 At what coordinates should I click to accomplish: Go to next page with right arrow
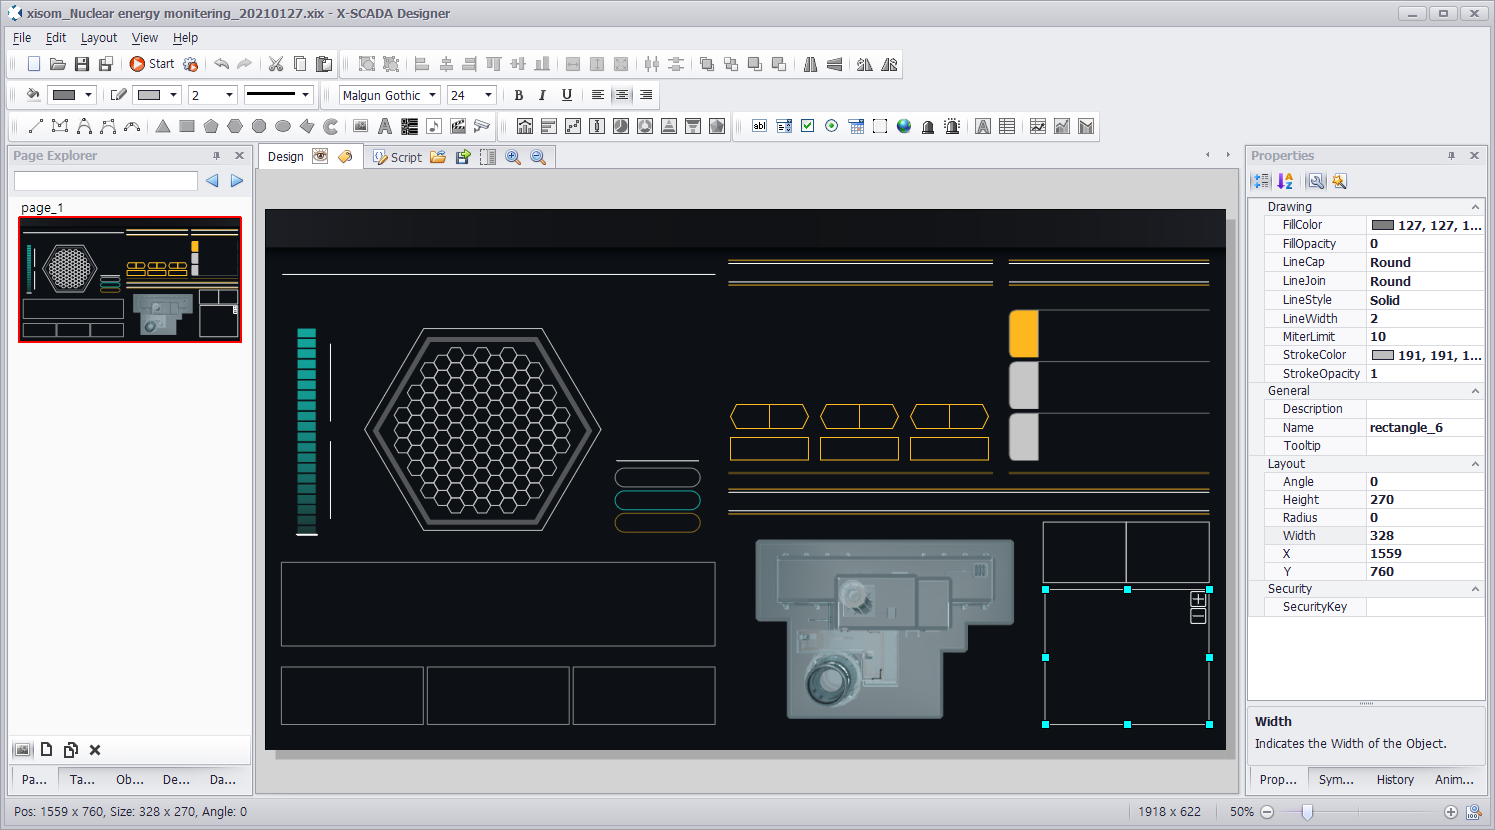click(237, 181)
